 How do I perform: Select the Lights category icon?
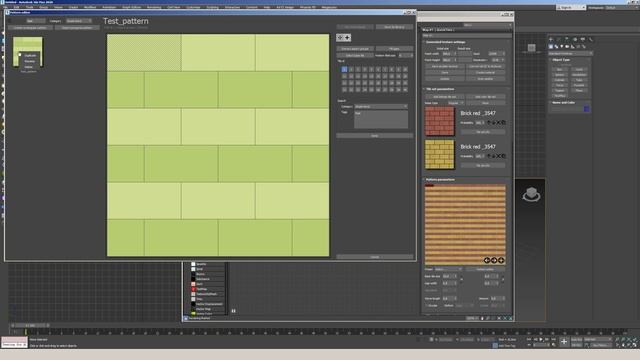[562, 47]
